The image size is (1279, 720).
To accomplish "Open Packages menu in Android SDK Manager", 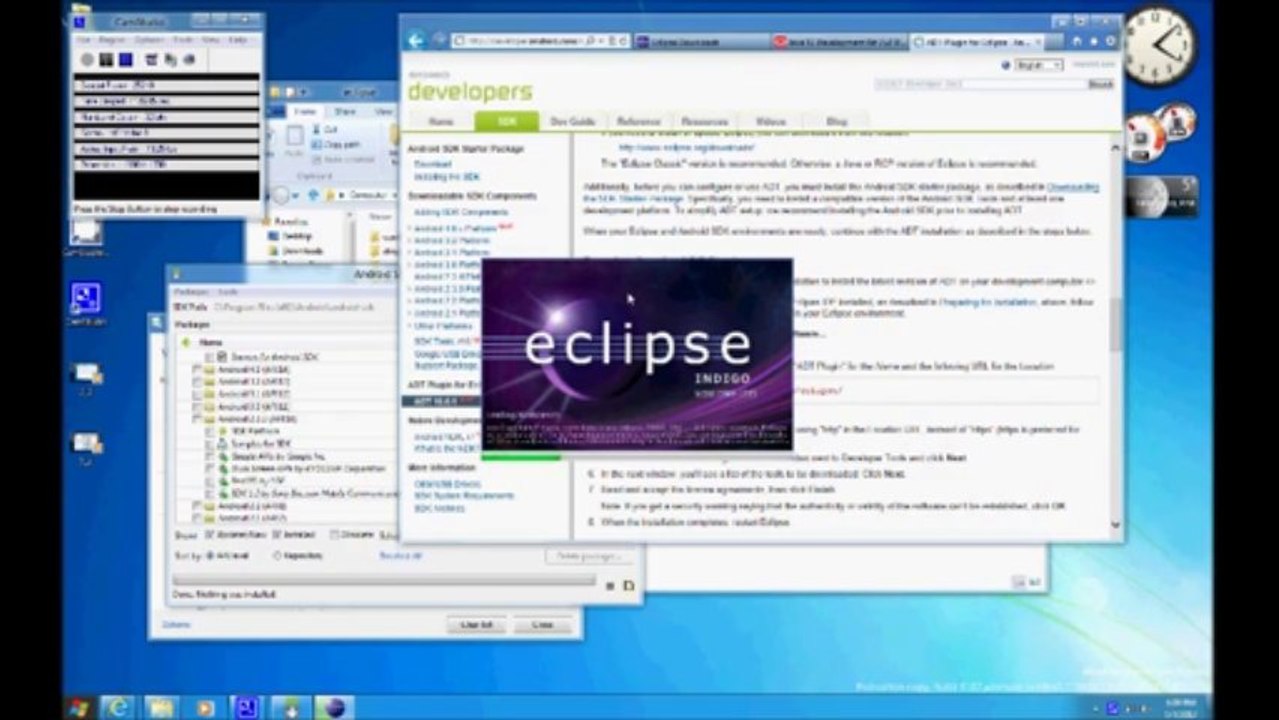I will pos(191,293).
